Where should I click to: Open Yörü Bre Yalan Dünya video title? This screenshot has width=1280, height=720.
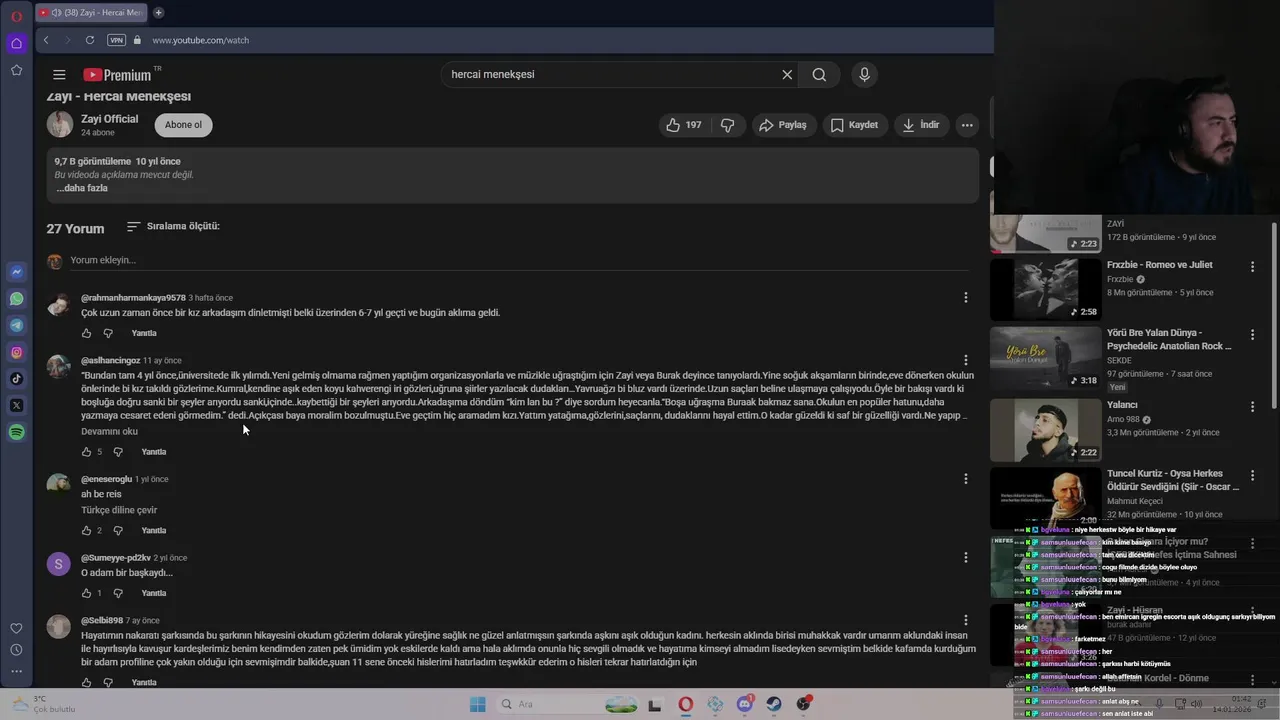tap(1169, 339)
